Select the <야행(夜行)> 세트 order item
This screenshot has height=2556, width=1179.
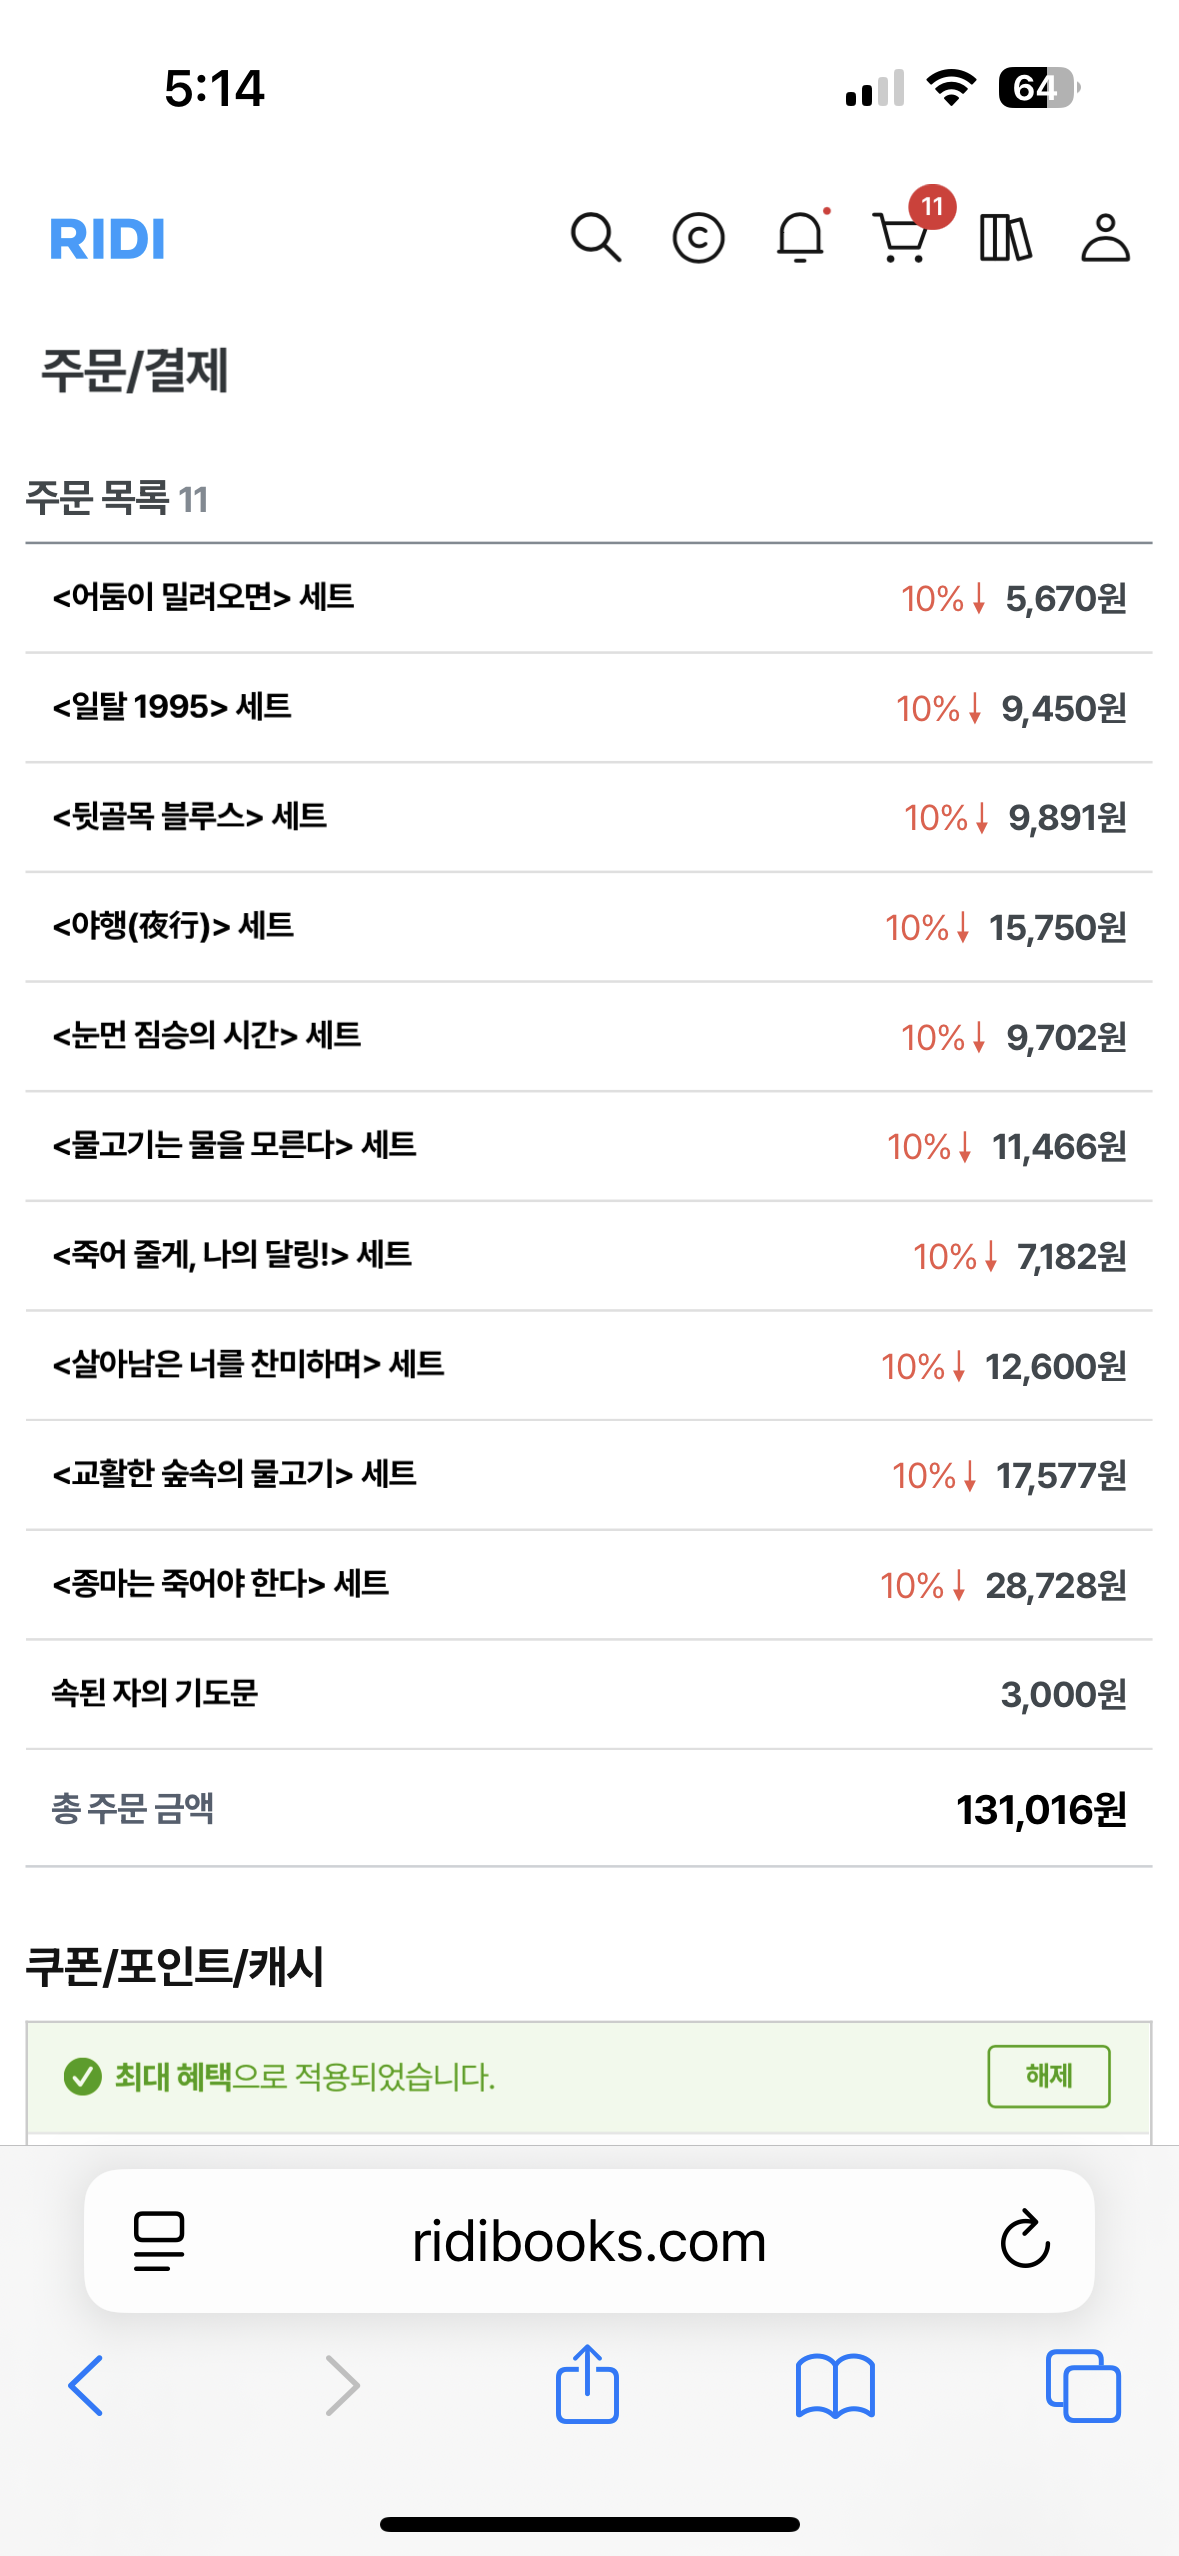(589, 927)
